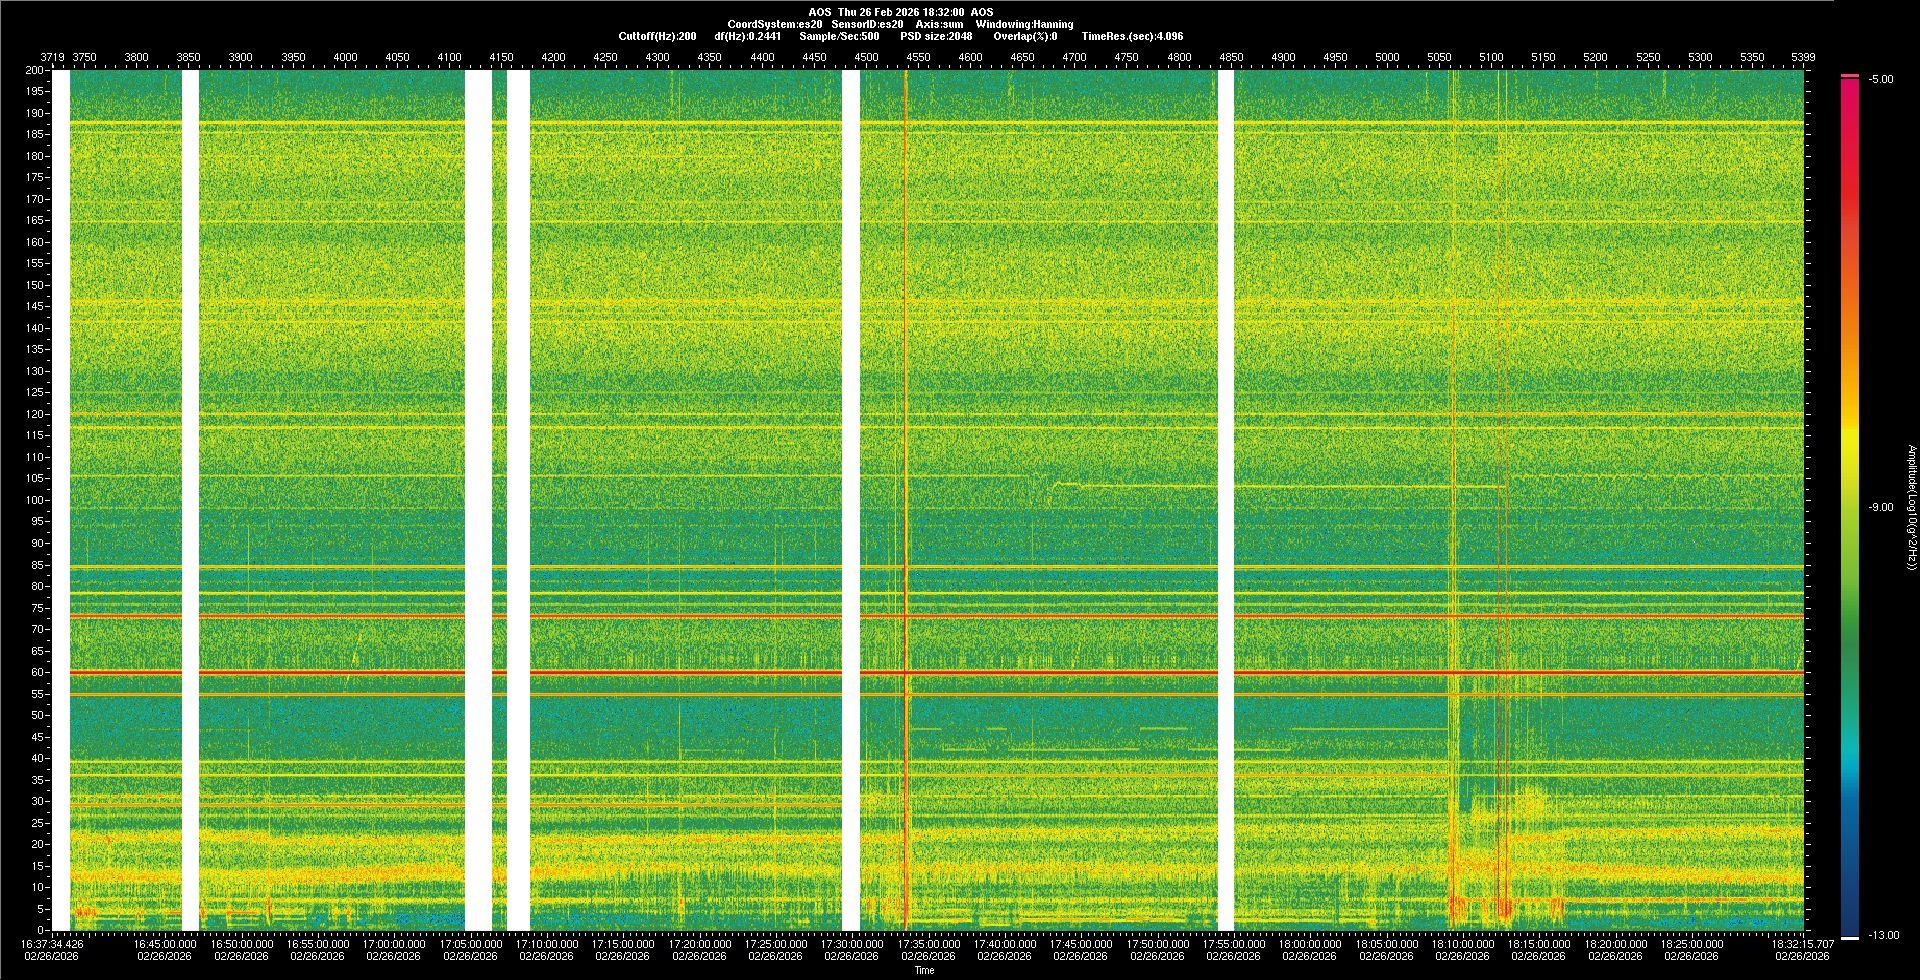This screenshot has width=1920, height=980.
Task: Click the 60 Hz tick on frequency axis
Action: (37, 673)
